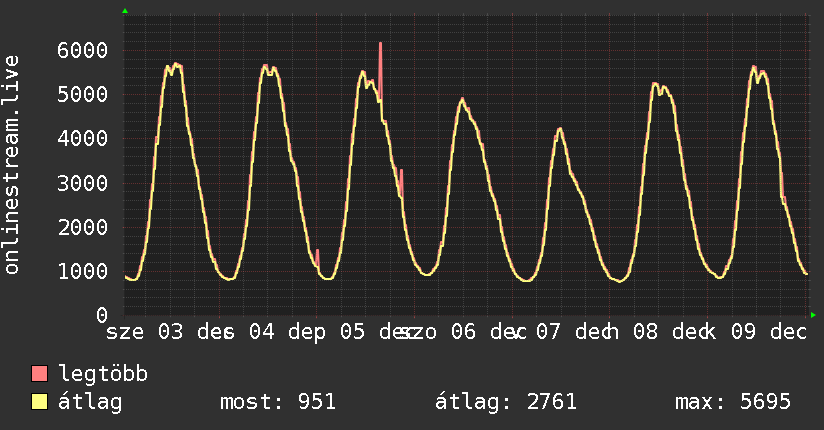Click the 1000 y-axis label
The height and width of the screenshot is (430, 824).
point(83,271)
